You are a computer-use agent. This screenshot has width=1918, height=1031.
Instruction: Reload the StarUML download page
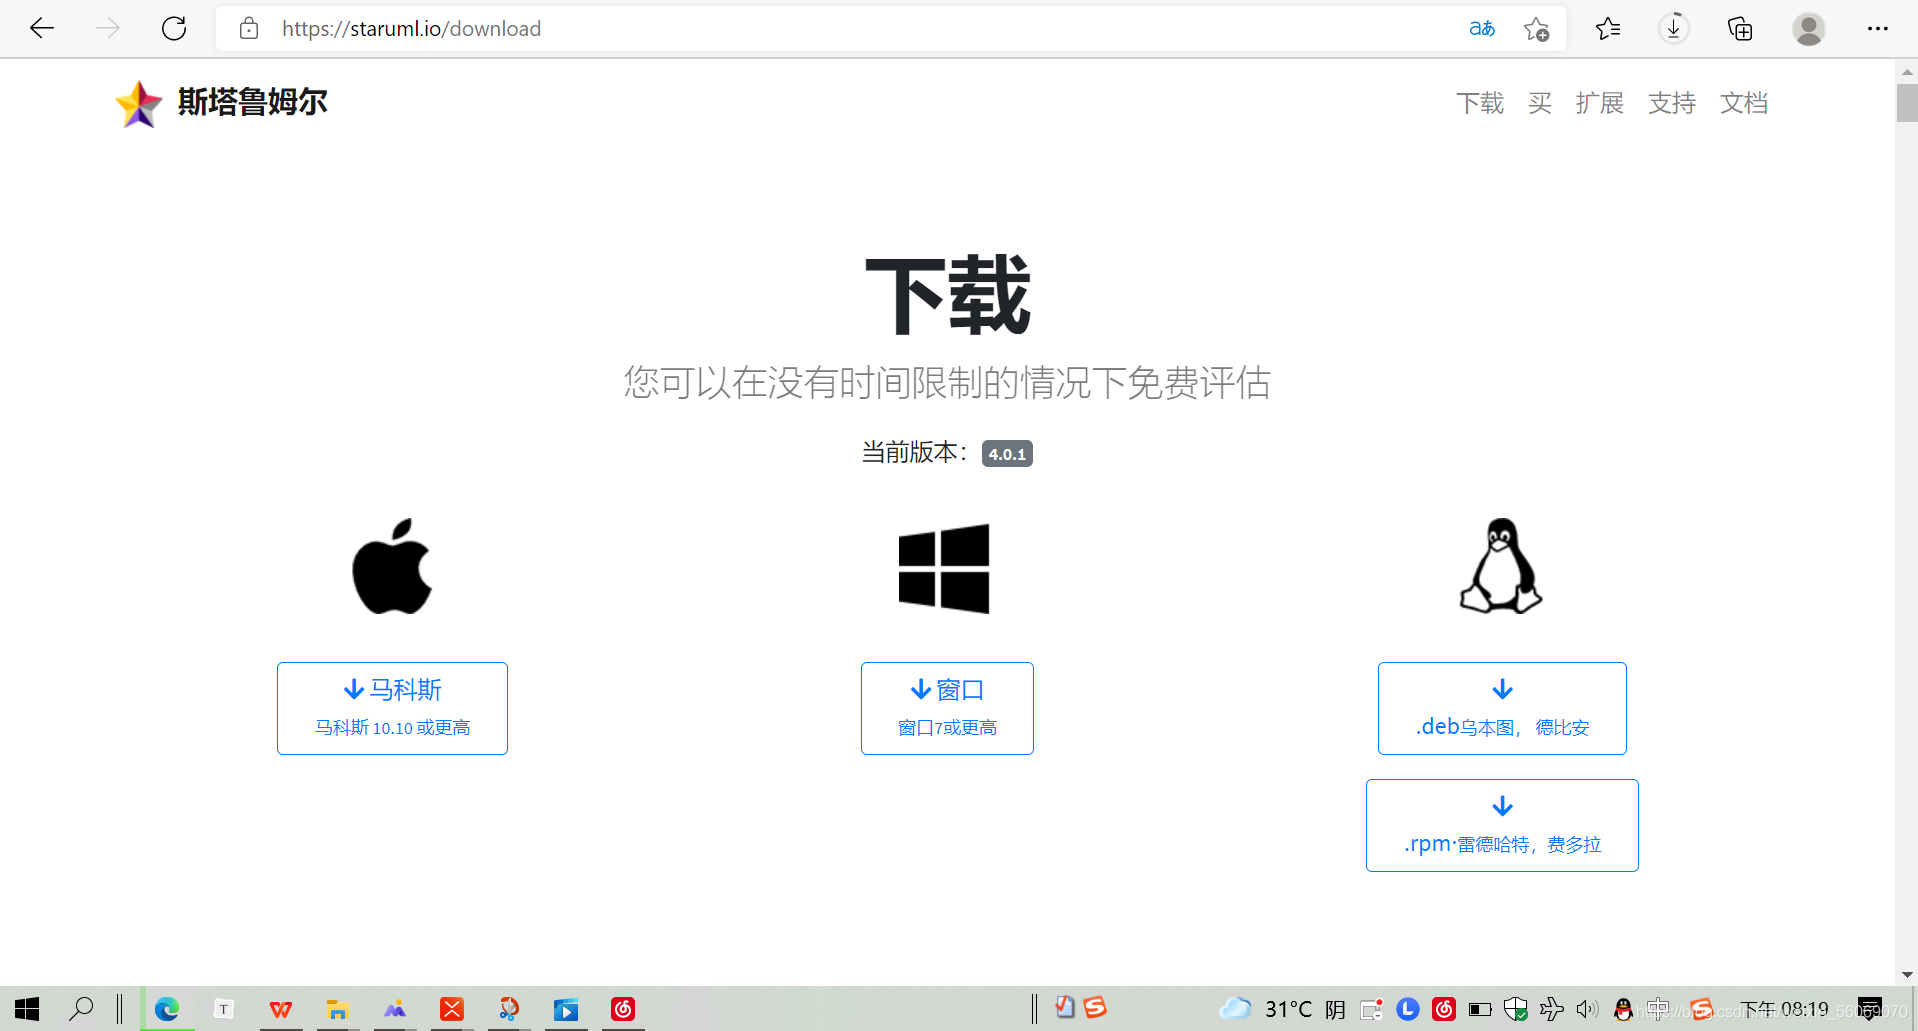click(x=174, y=29)
